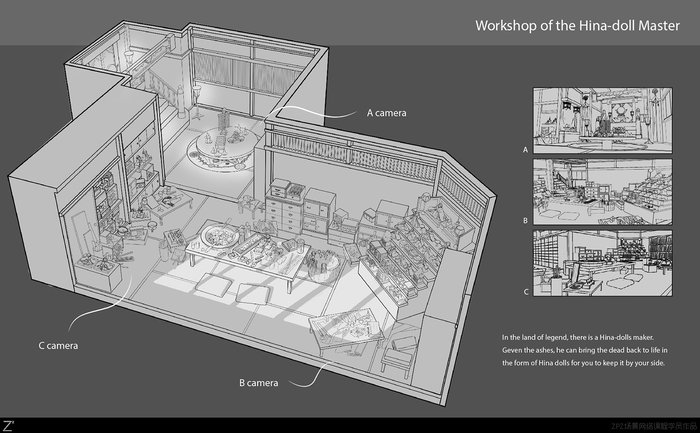Click the letter C beside third thumbnail
This screenshot has width=700, height=433.
point(525,291)
